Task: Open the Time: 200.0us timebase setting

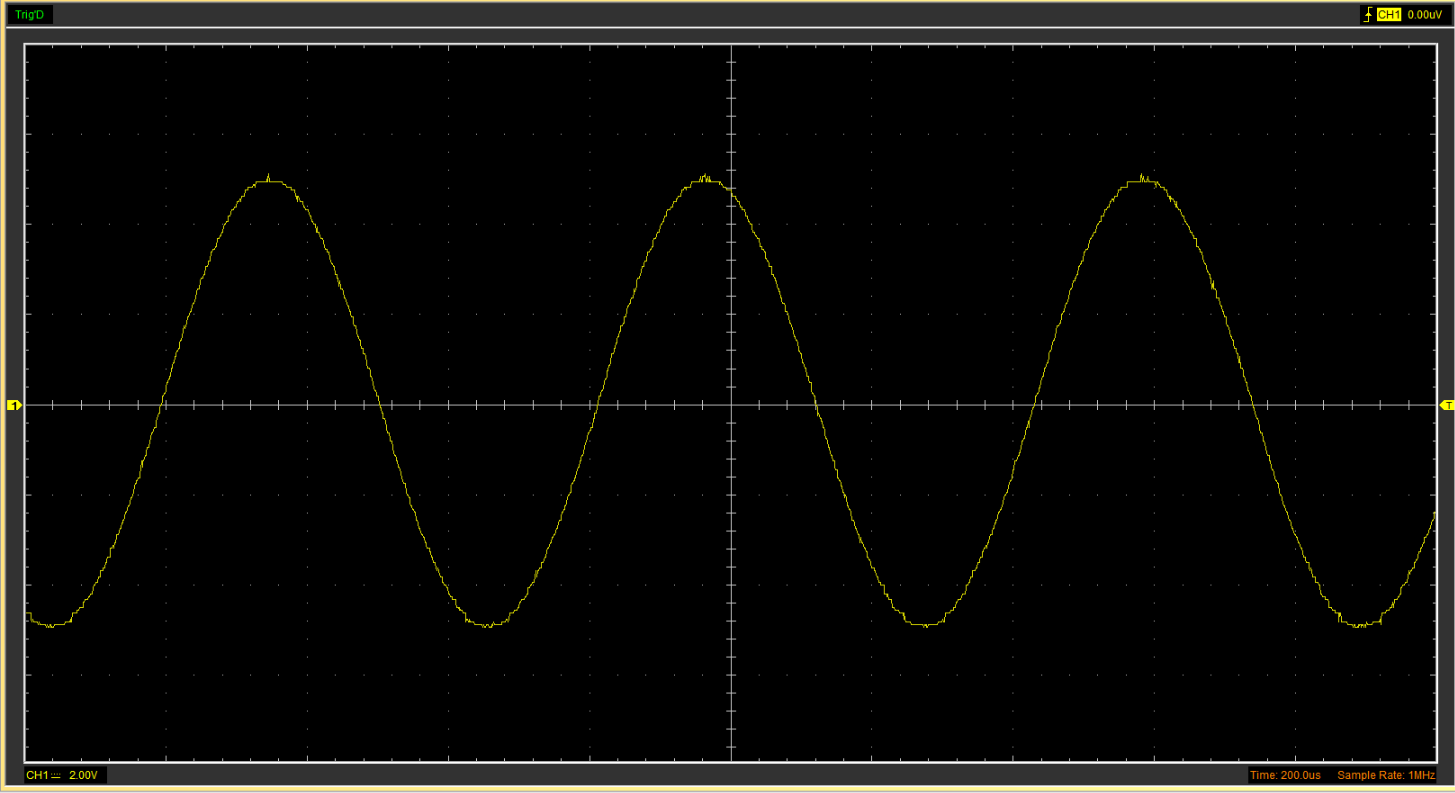Action: click(1285, 776)
